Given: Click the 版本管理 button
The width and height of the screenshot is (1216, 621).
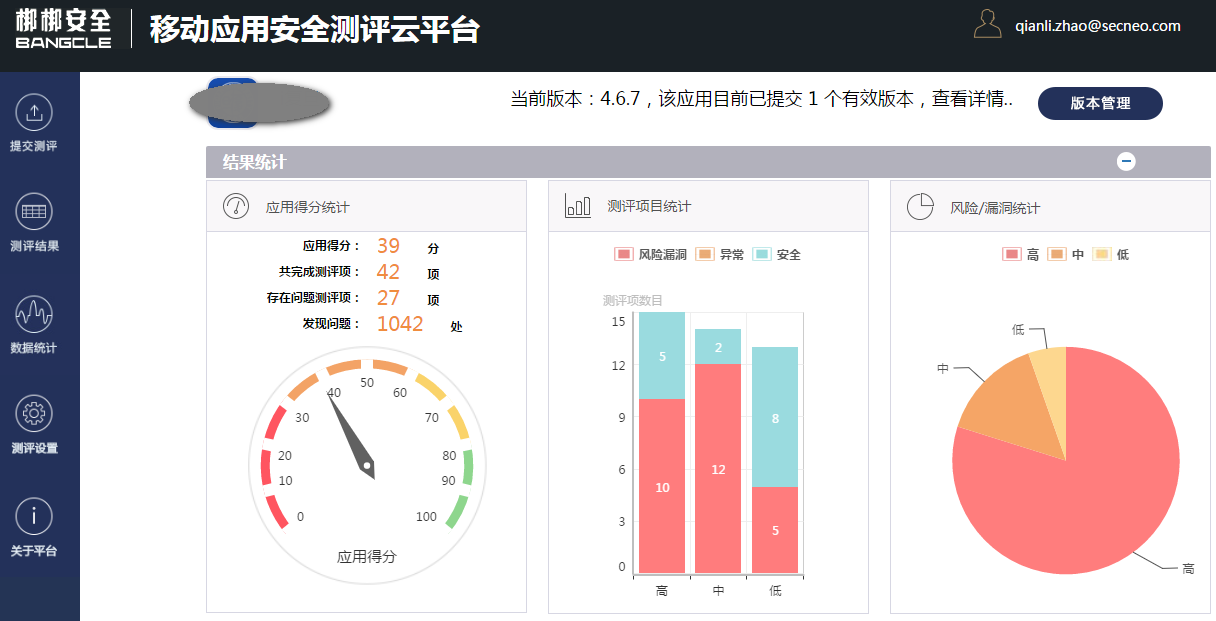Looking at the screenshot, I should tap(1100, 103).
